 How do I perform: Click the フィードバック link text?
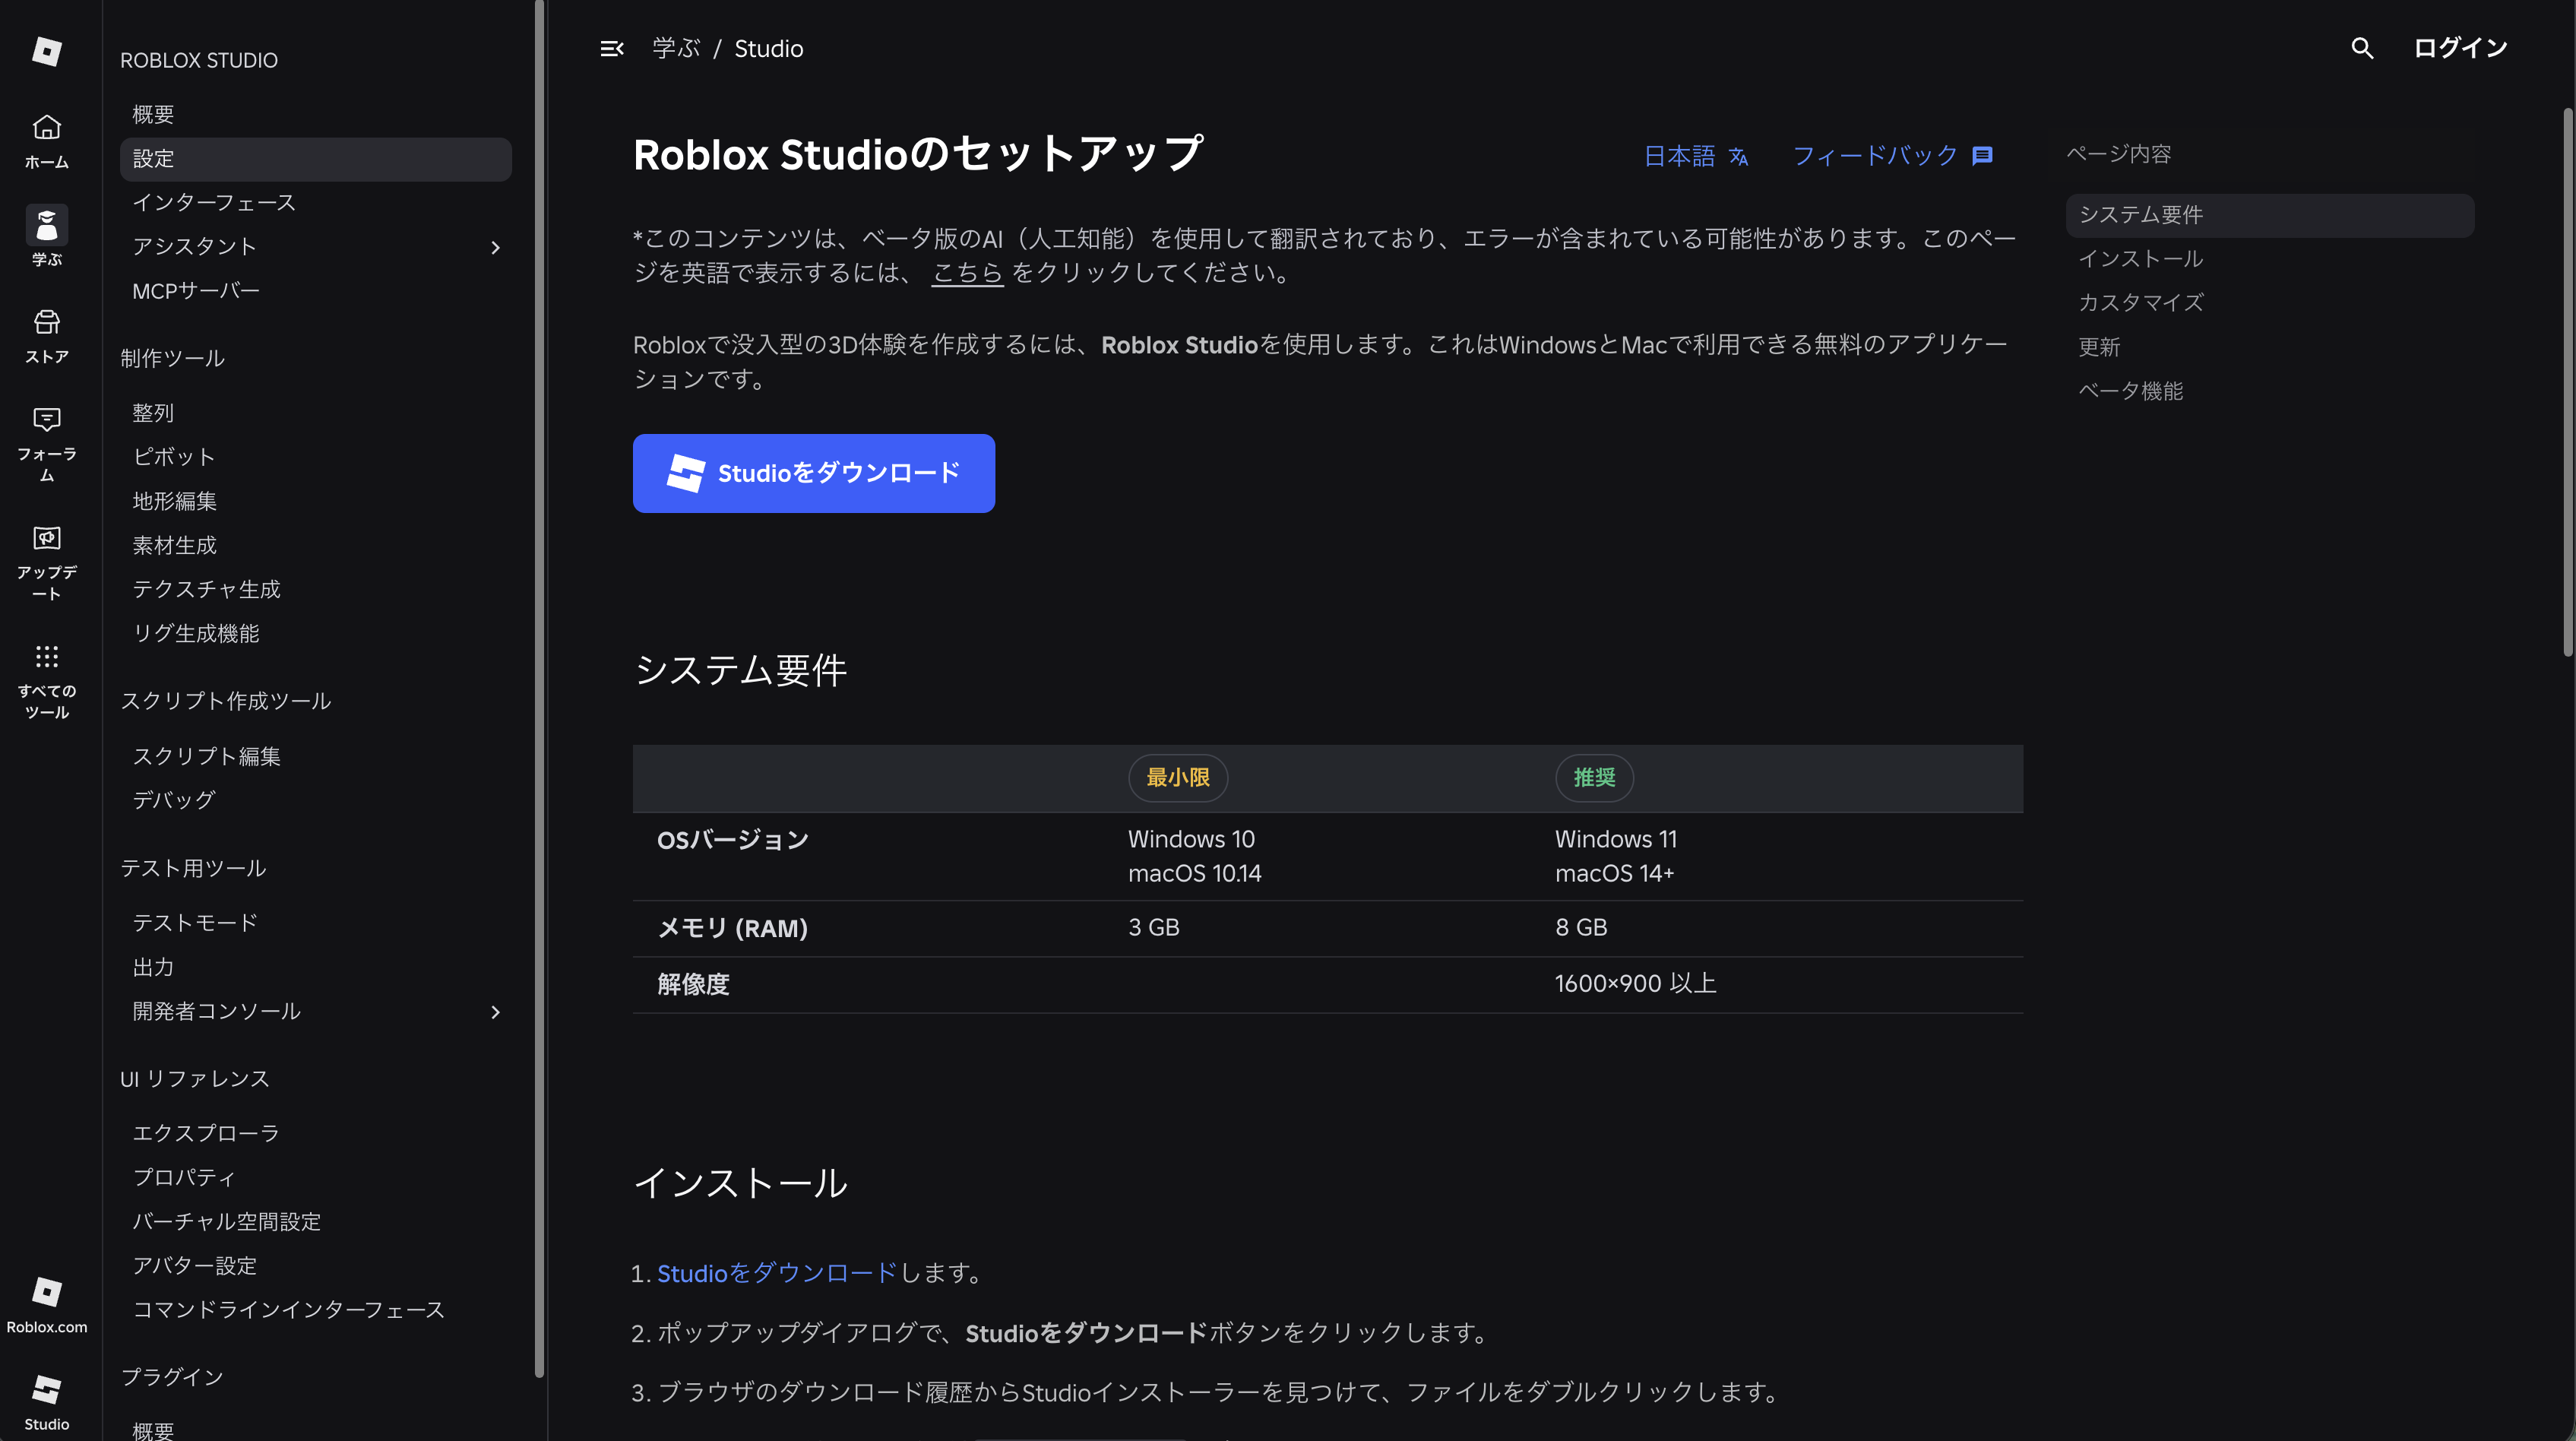[x=1874, y=156]
